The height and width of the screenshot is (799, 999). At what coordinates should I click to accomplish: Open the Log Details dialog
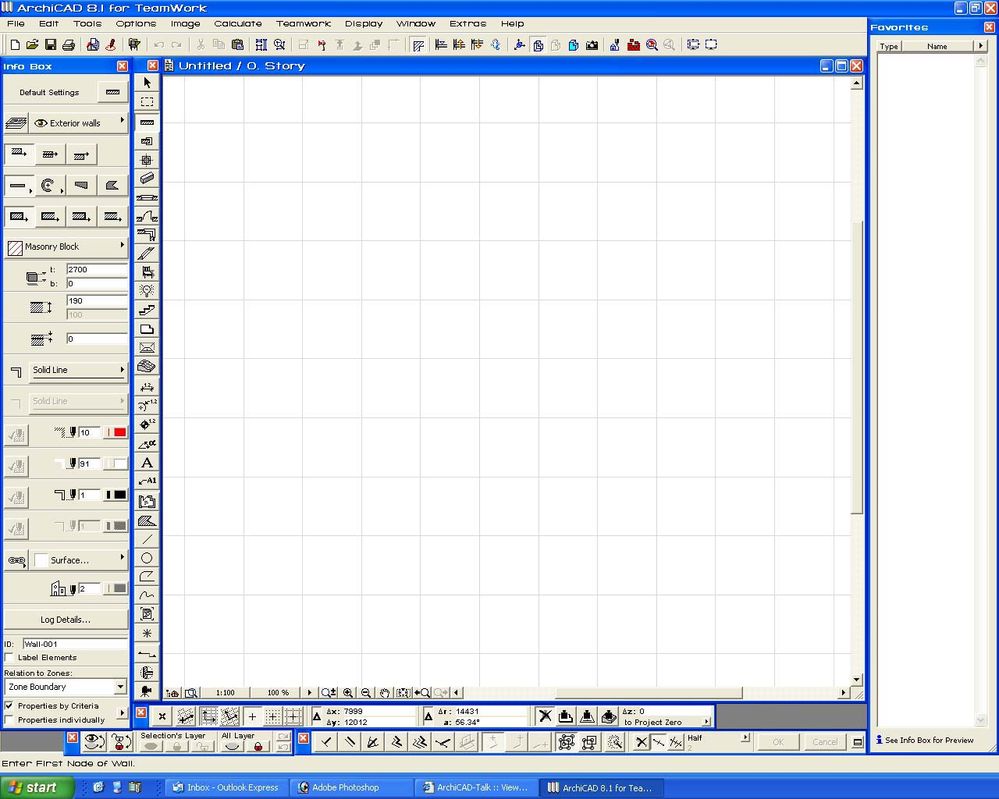[66, 619]
